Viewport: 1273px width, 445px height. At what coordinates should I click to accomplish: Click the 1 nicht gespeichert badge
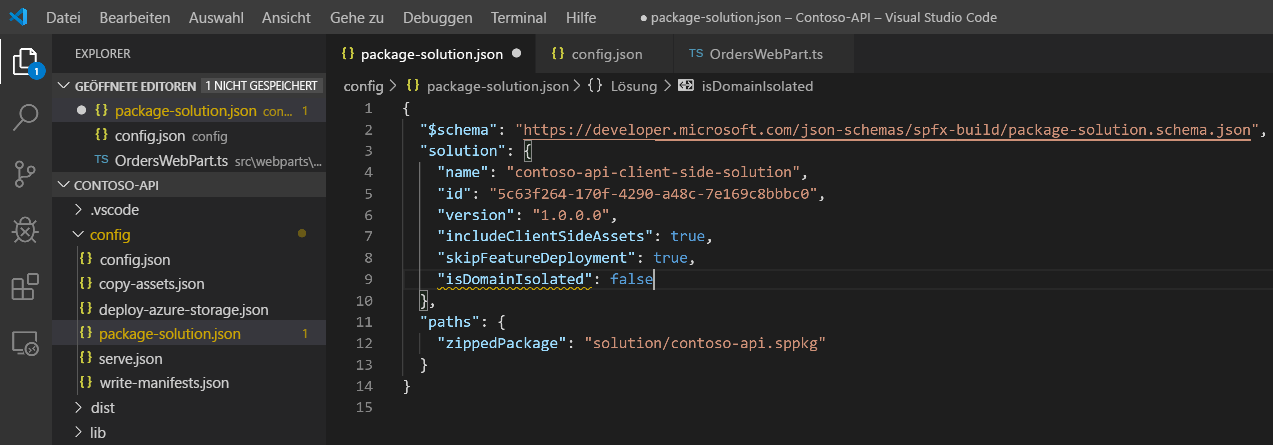coord(261,86)
